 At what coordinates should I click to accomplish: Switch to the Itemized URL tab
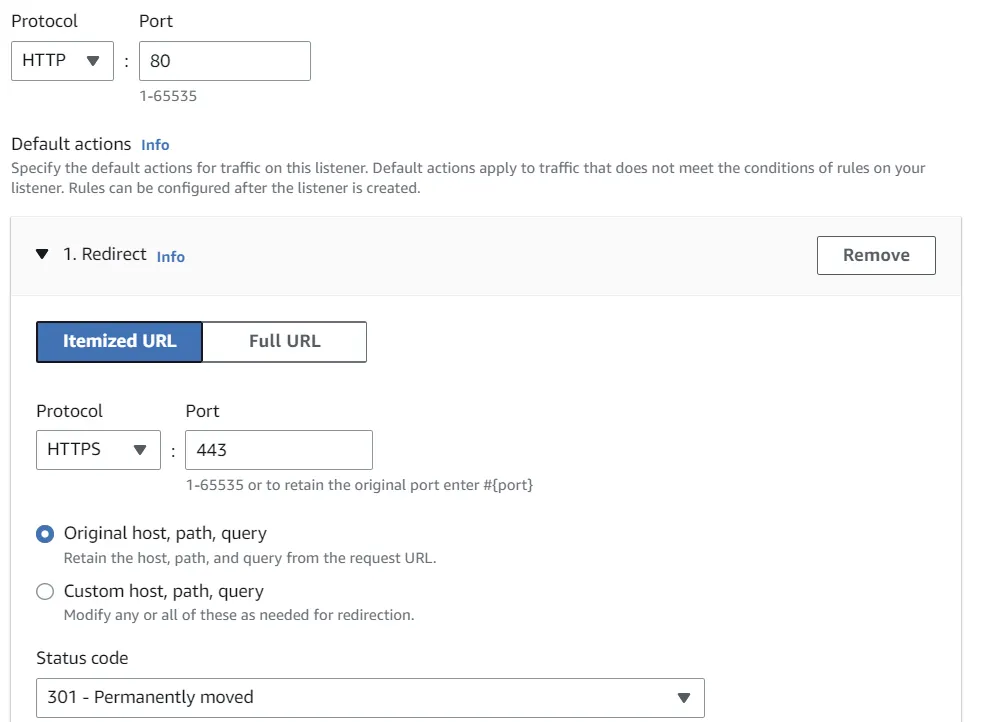pyautogui.click(x=119, y=341)
